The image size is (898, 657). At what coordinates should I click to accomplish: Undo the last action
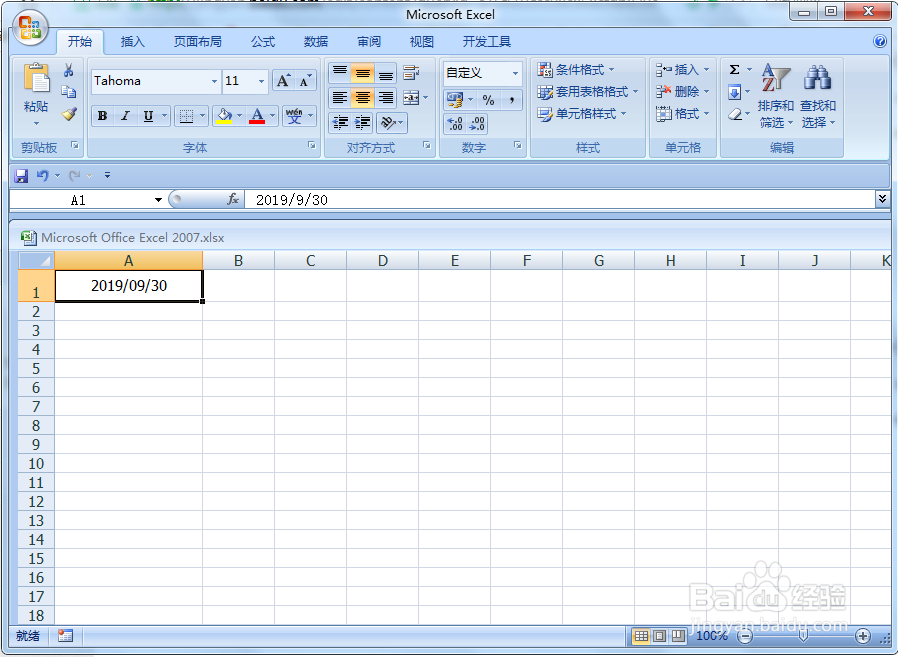(42, 175)
